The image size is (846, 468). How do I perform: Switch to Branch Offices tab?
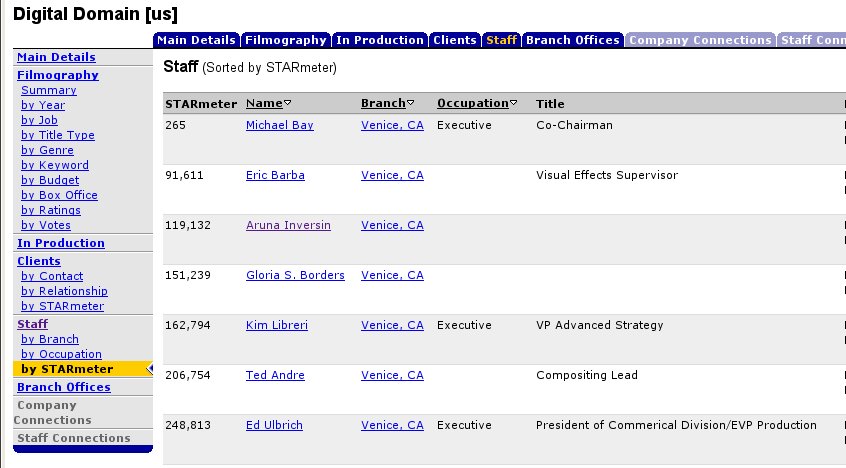pos(572,40)
